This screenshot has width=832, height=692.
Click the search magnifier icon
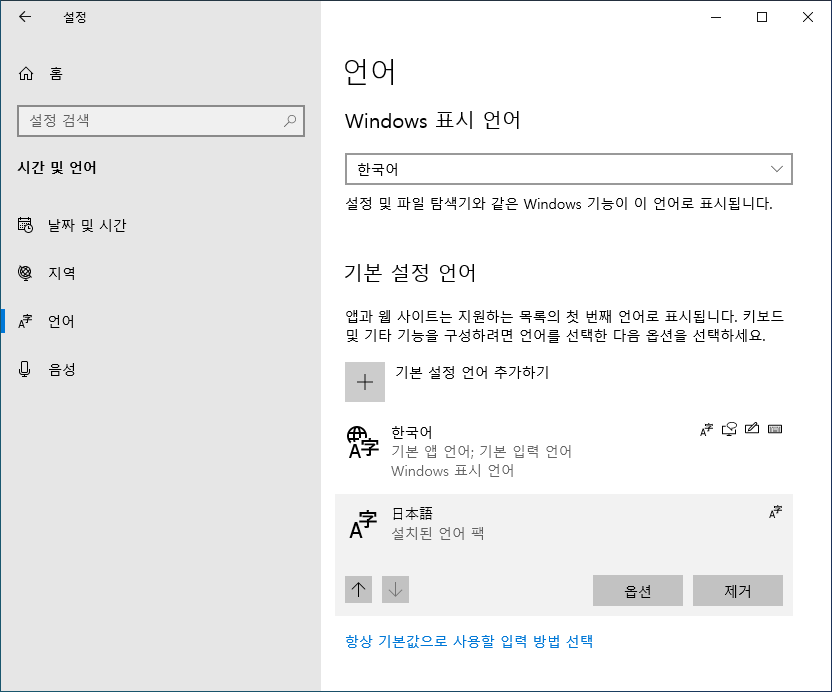290,121
